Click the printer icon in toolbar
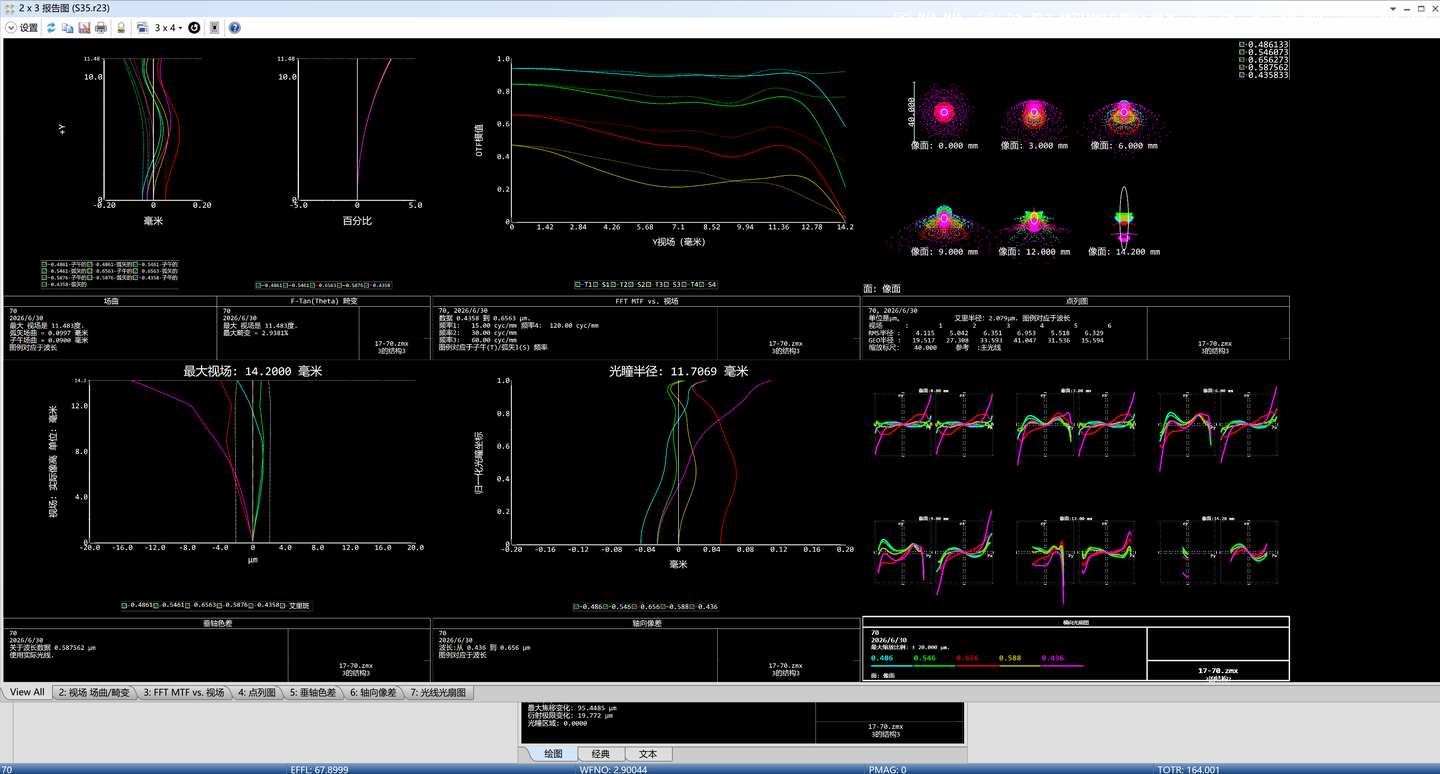 100,28
